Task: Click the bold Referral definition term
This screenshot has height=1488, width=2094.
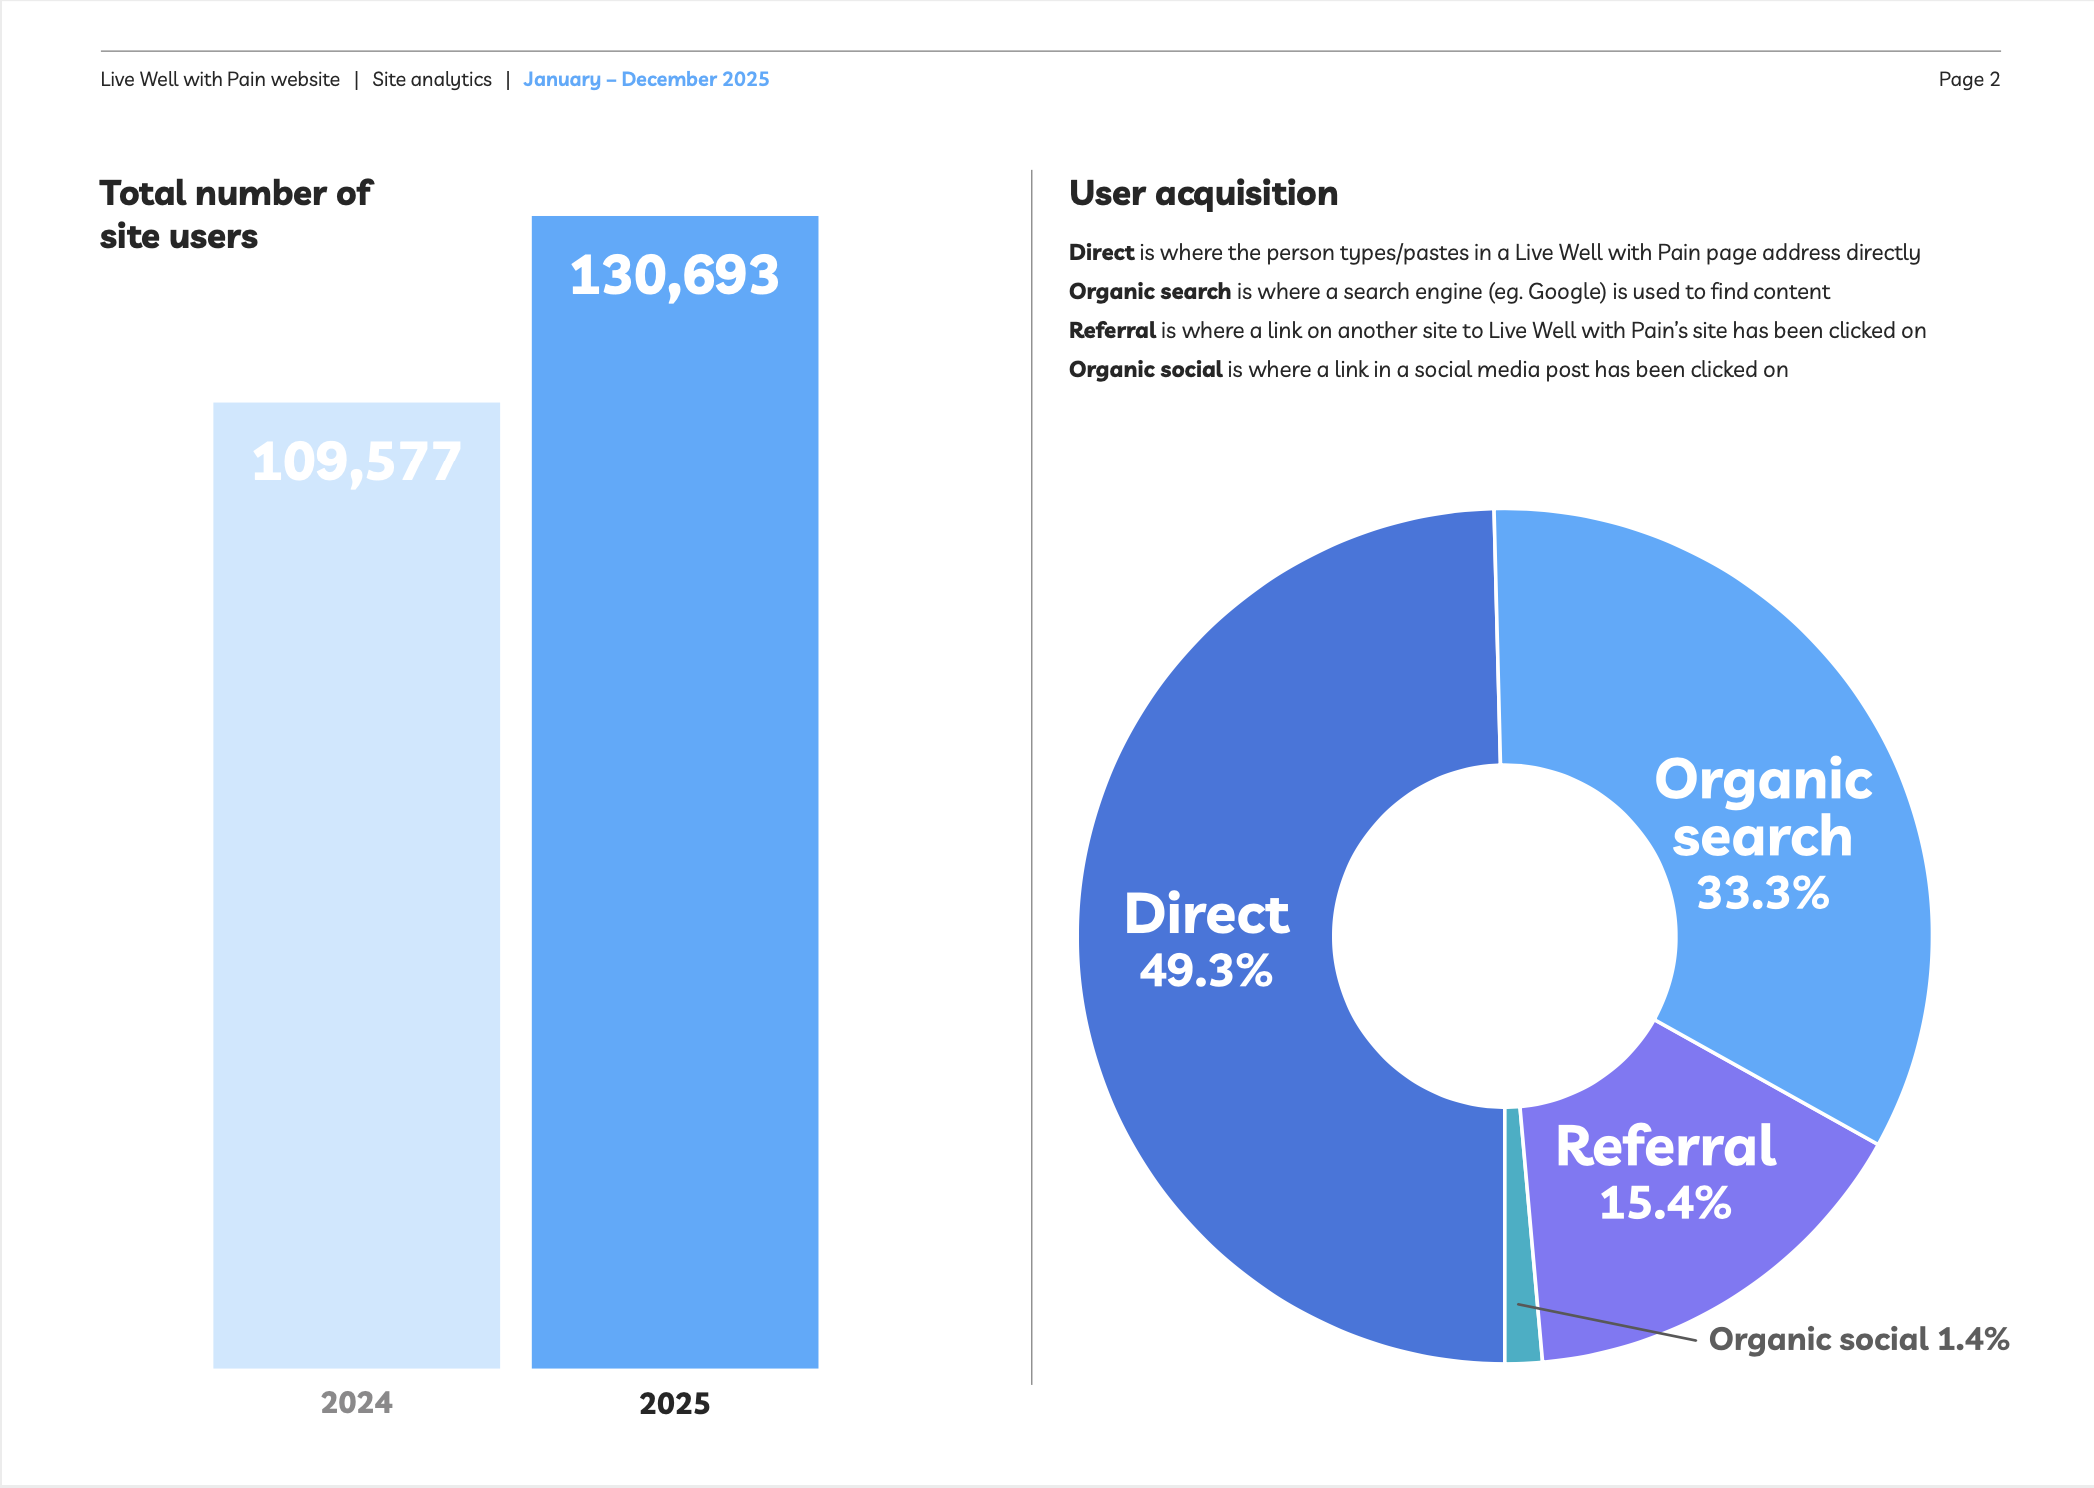Action: click(x=1112, y=330)
